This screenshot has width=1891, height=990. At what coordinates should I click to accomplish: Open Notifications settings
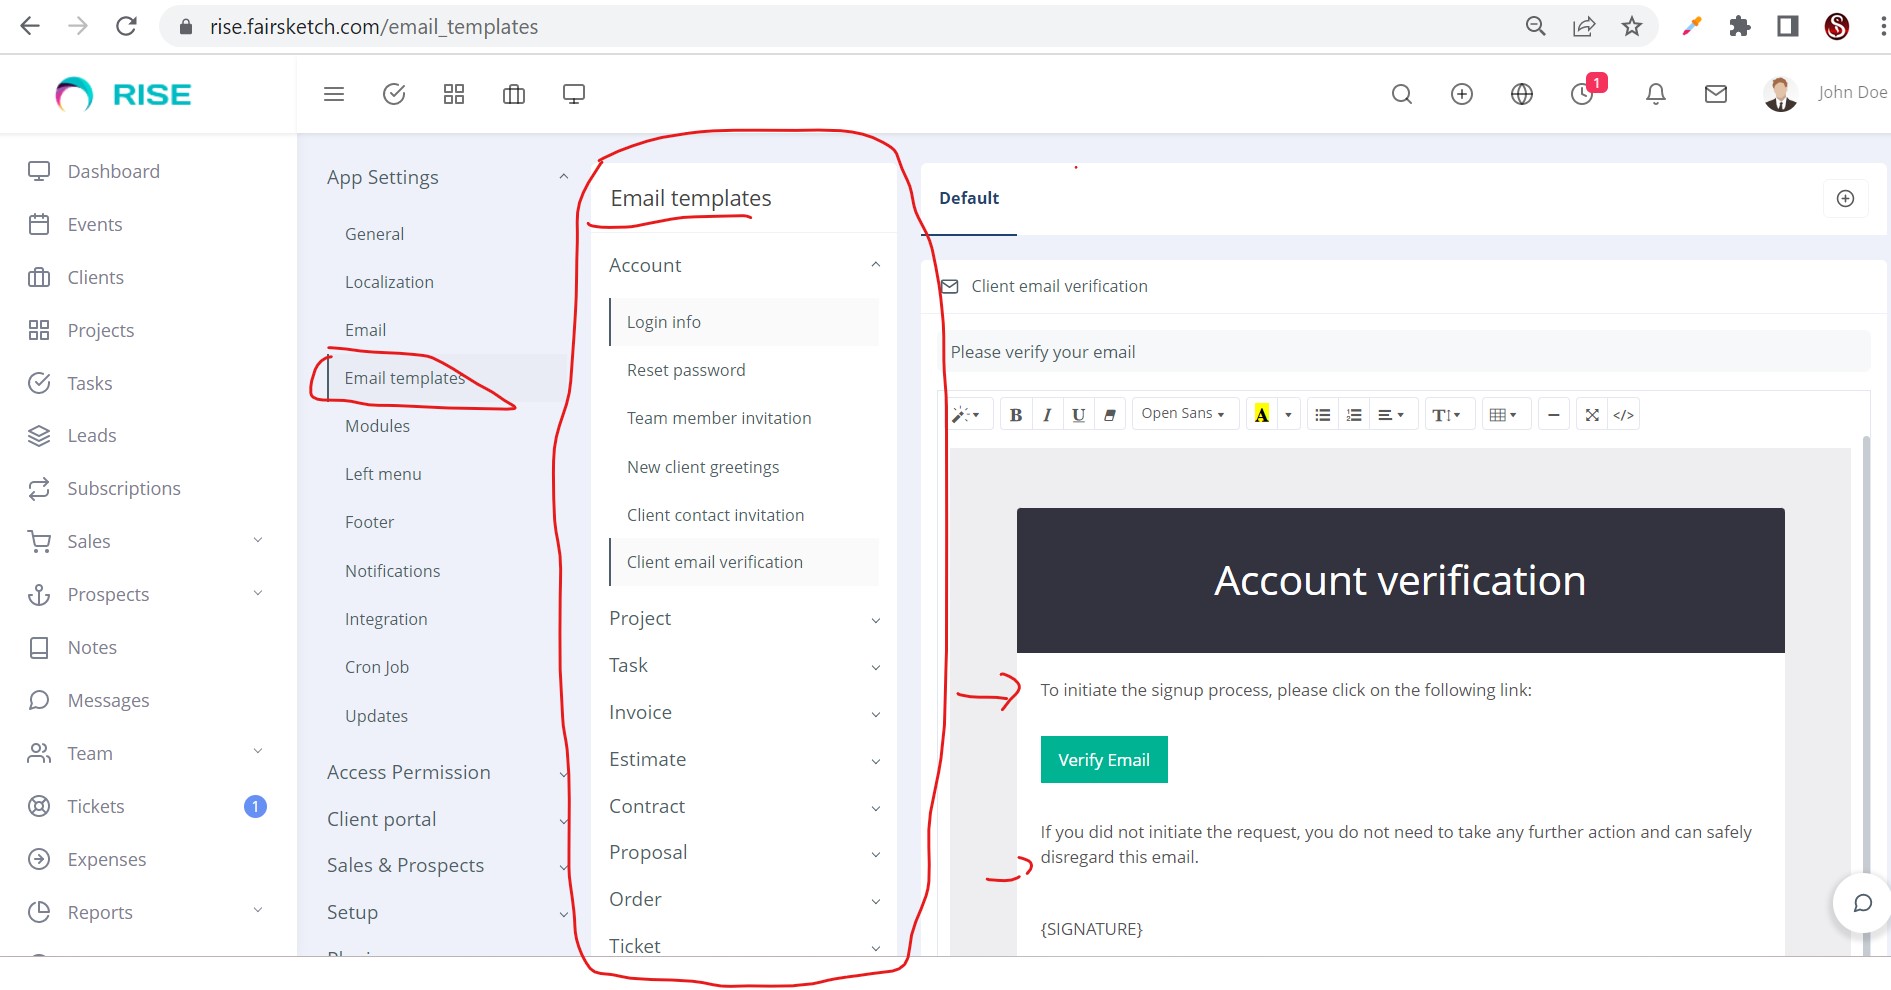[392, 571]
